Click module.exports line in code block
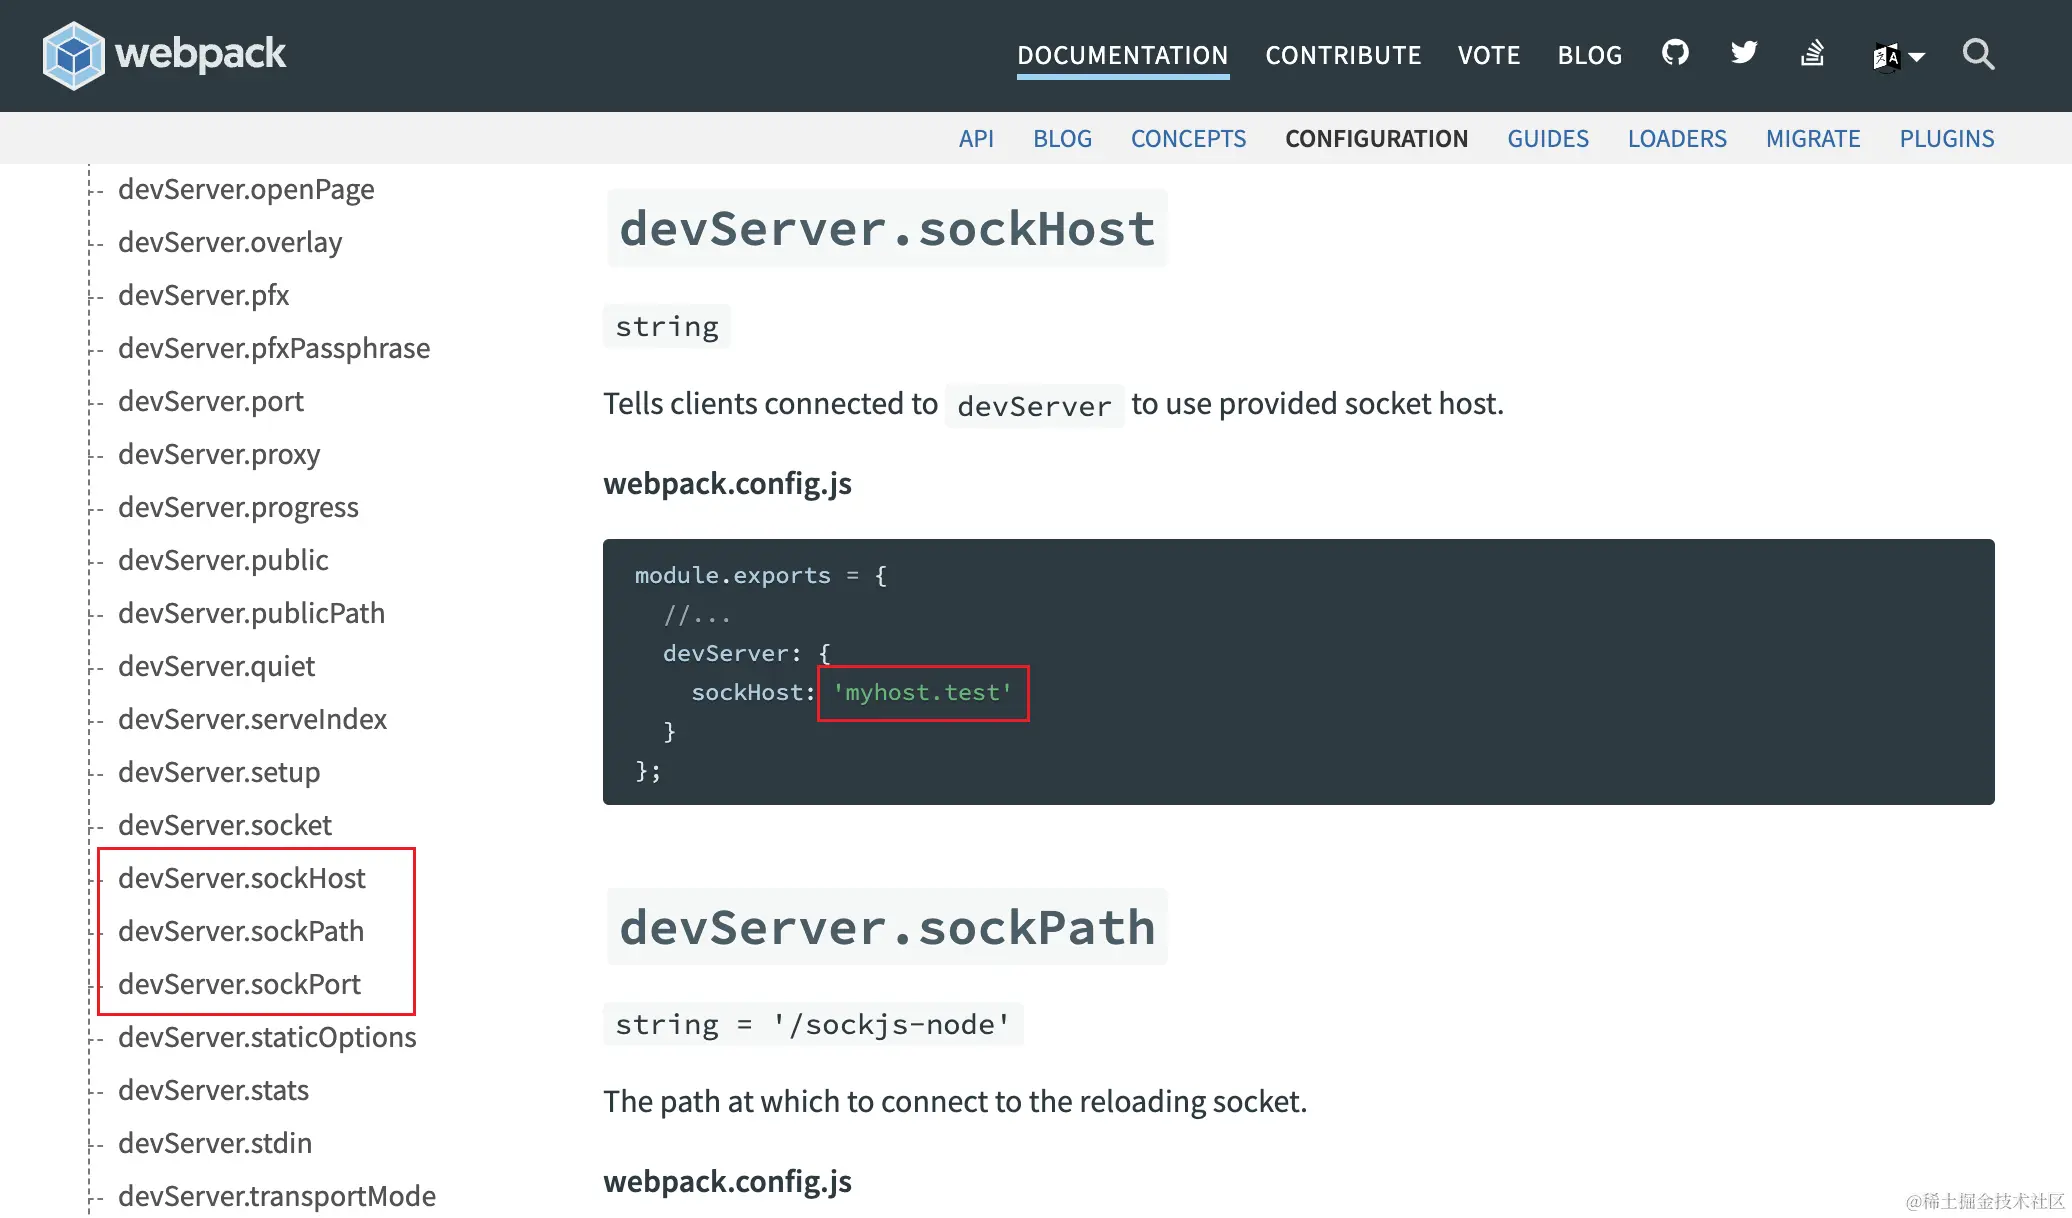The height and width of the screenshot is (1218, 2072). tap(761, 575)
